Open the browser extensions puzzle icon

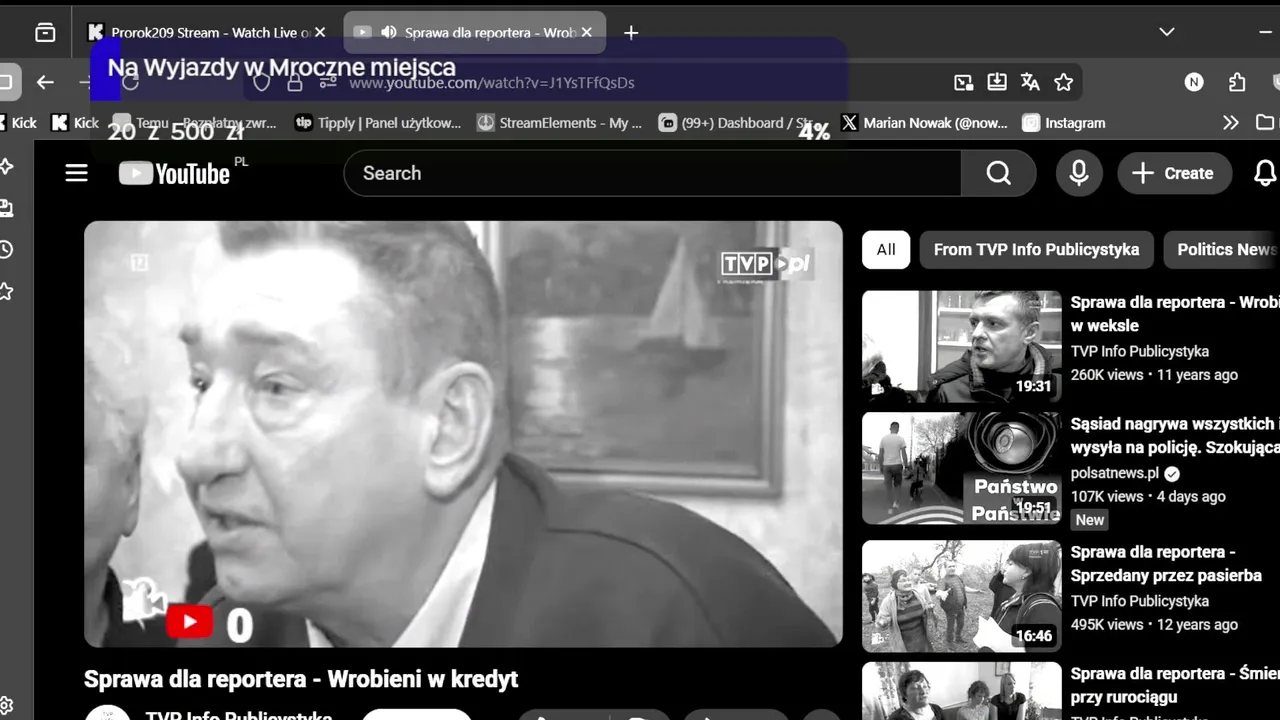pyautogui.click(x=1237, y=82)
